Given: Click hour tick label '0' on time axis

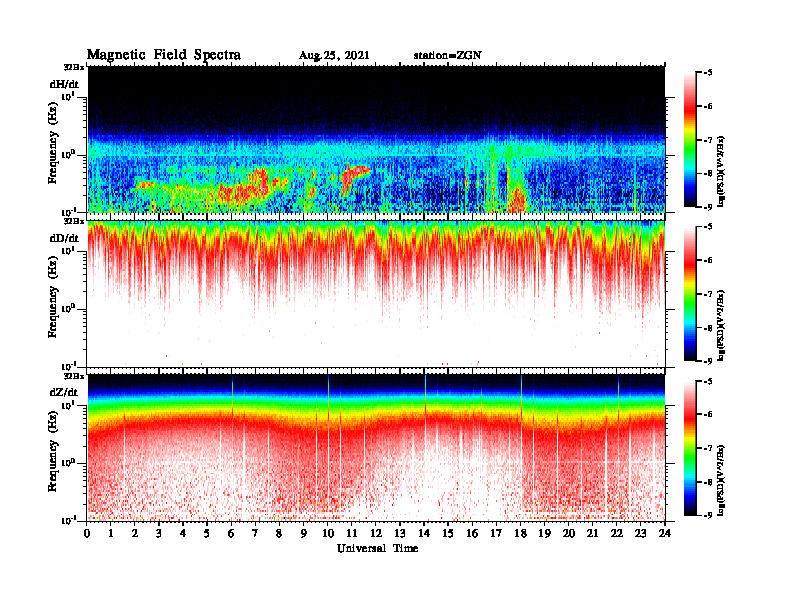Looking at the screenshot, I should pos(87,534).
